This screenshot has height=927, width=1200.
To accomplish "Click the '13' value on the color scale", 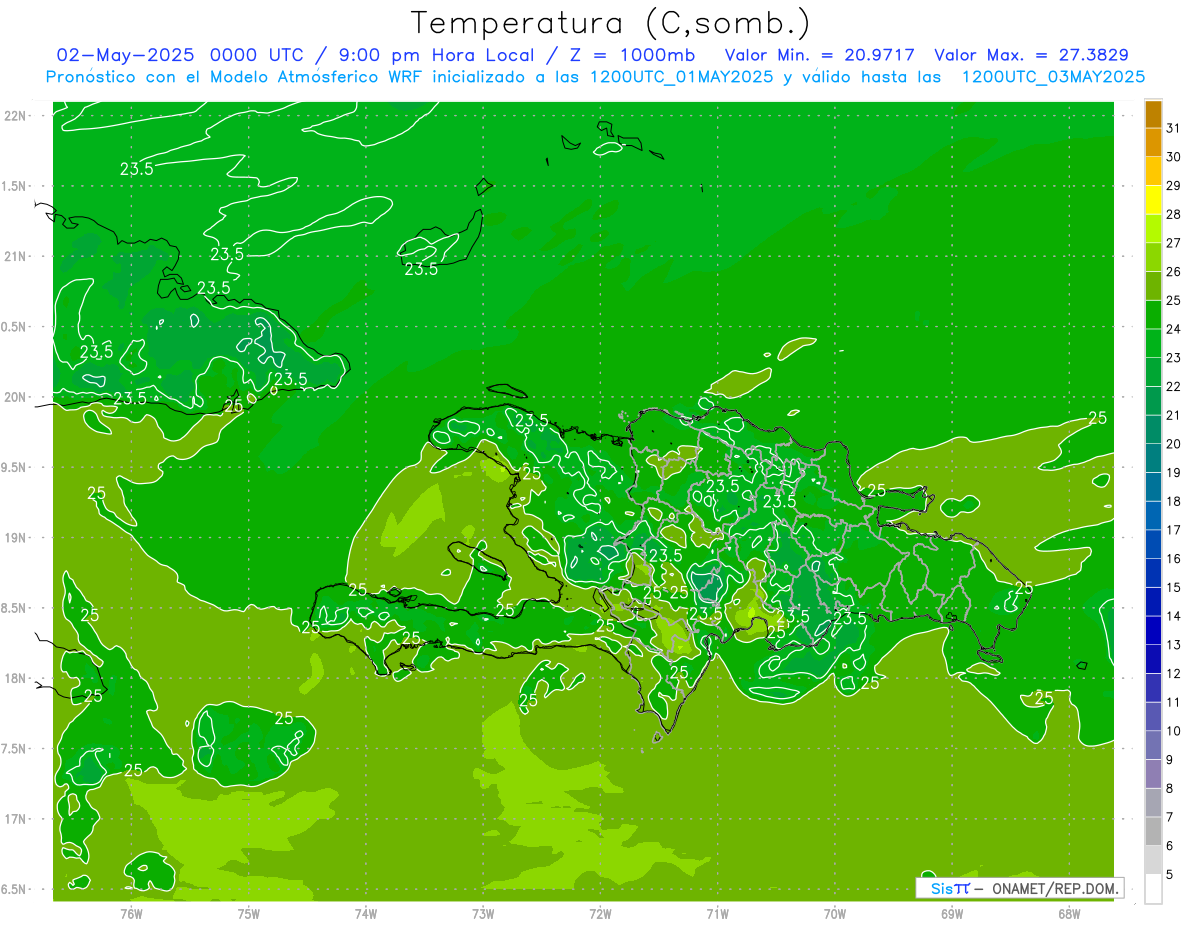I will click(x=1174, y=644).
